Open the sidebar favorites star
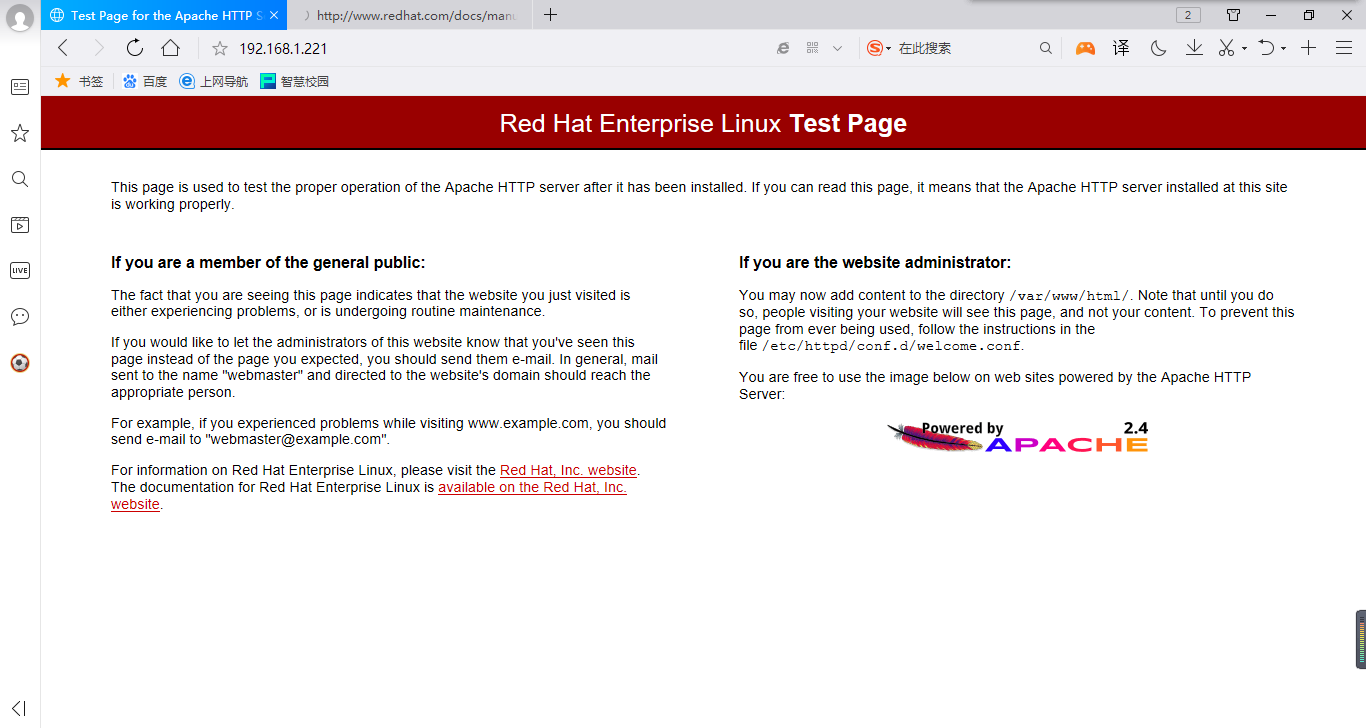This screenshot has height=728, width=1366. click(20, 133)
